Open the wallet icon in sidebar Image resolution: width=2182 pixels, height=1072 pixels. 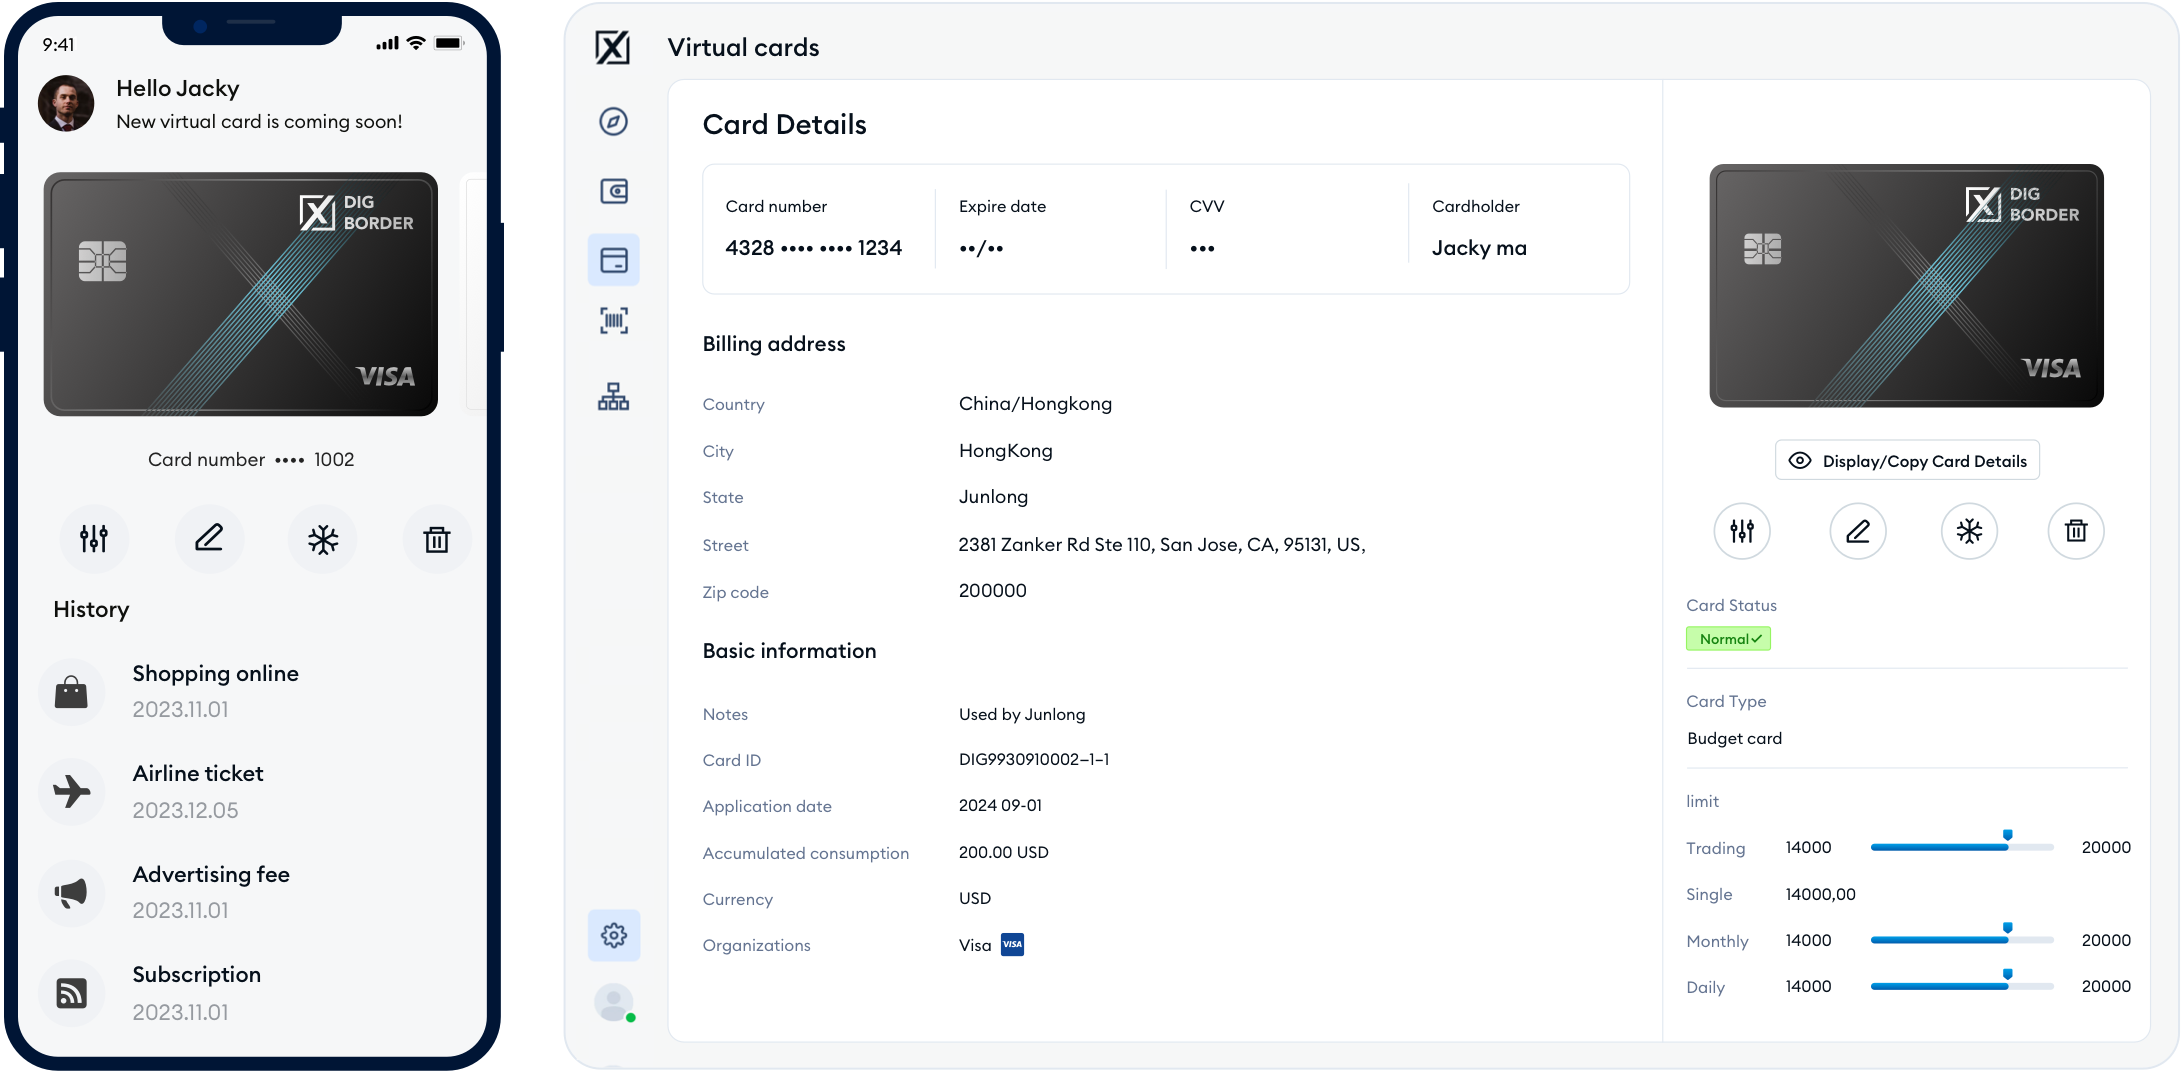(613, 191)
